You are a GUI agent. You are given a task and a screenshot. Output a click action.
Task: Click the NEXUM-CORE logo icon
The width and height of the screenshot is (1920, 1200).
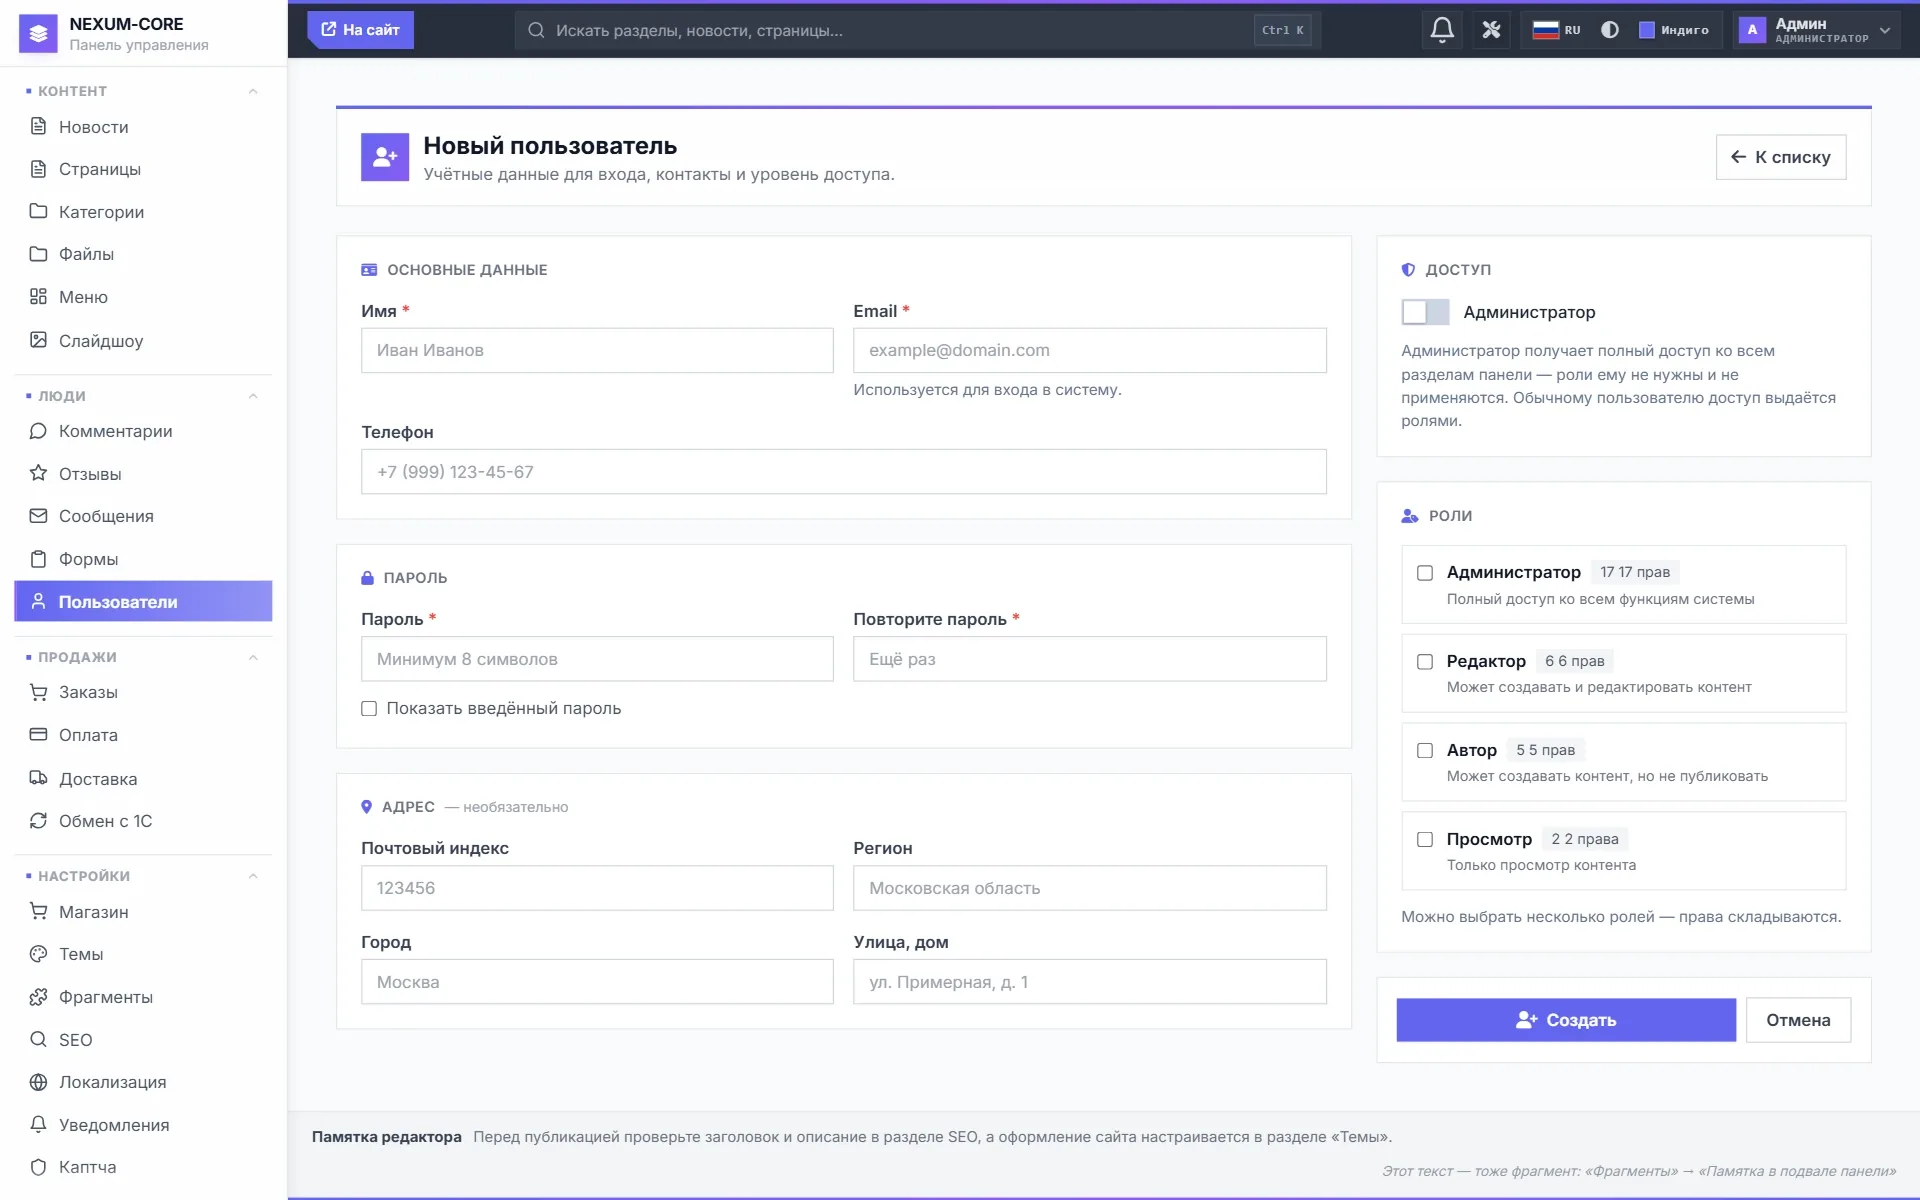[x=38, y=33]
